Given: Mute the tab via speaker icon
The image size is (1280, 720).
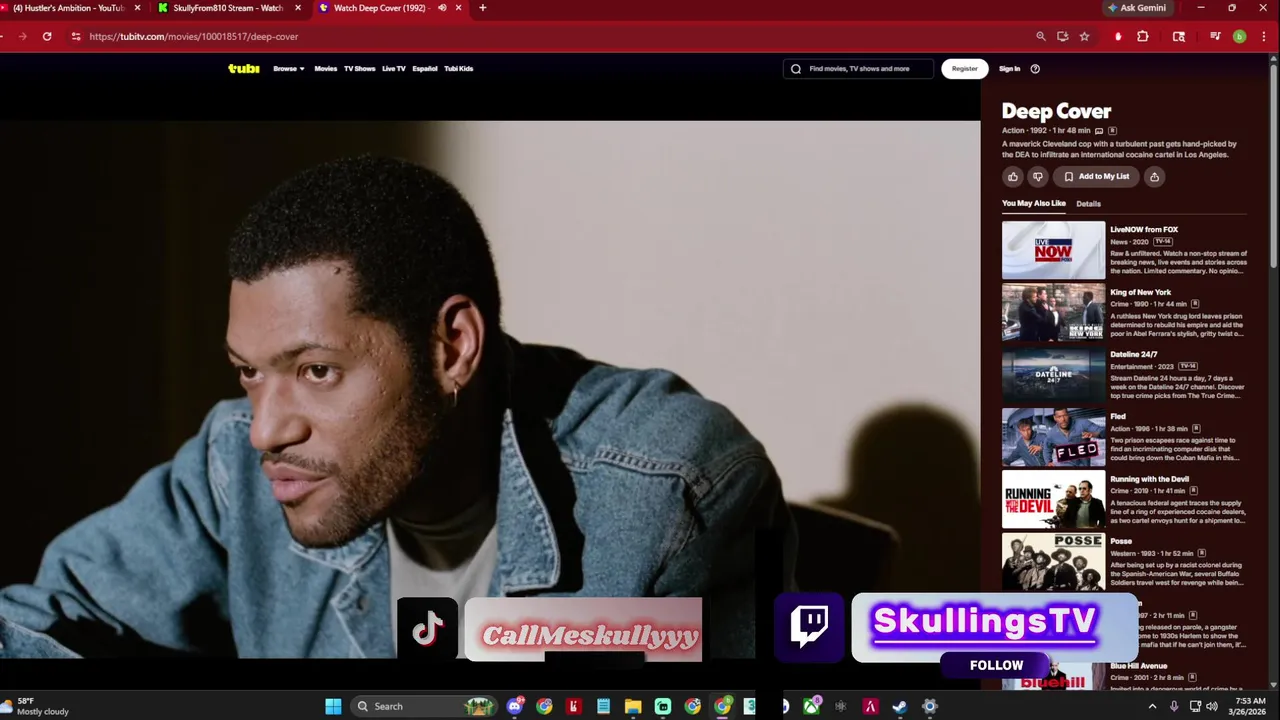Looking at the screenshot, I should pyautogui.click(x=442, y=8).
